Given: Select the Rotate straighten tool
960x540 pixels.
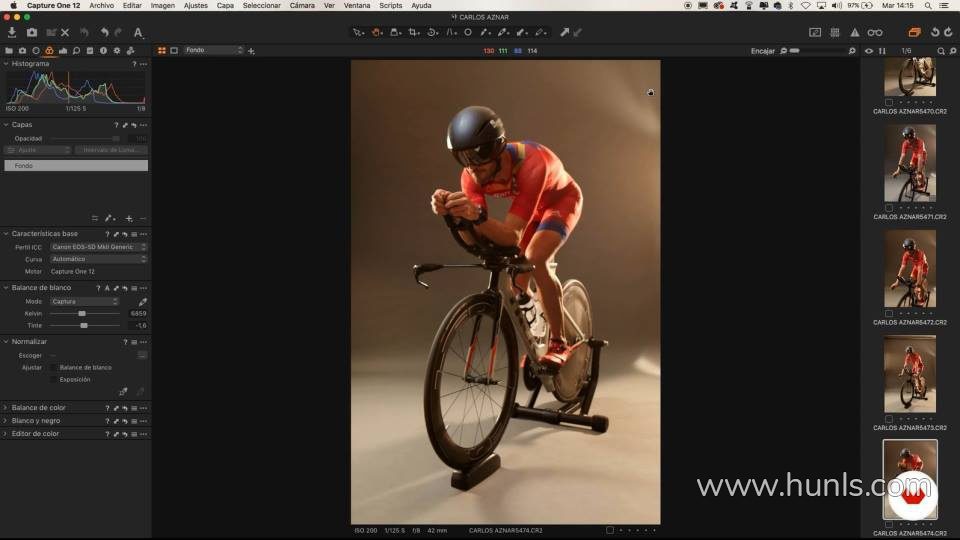Looking at the screenshot, I should click(432, 32).
